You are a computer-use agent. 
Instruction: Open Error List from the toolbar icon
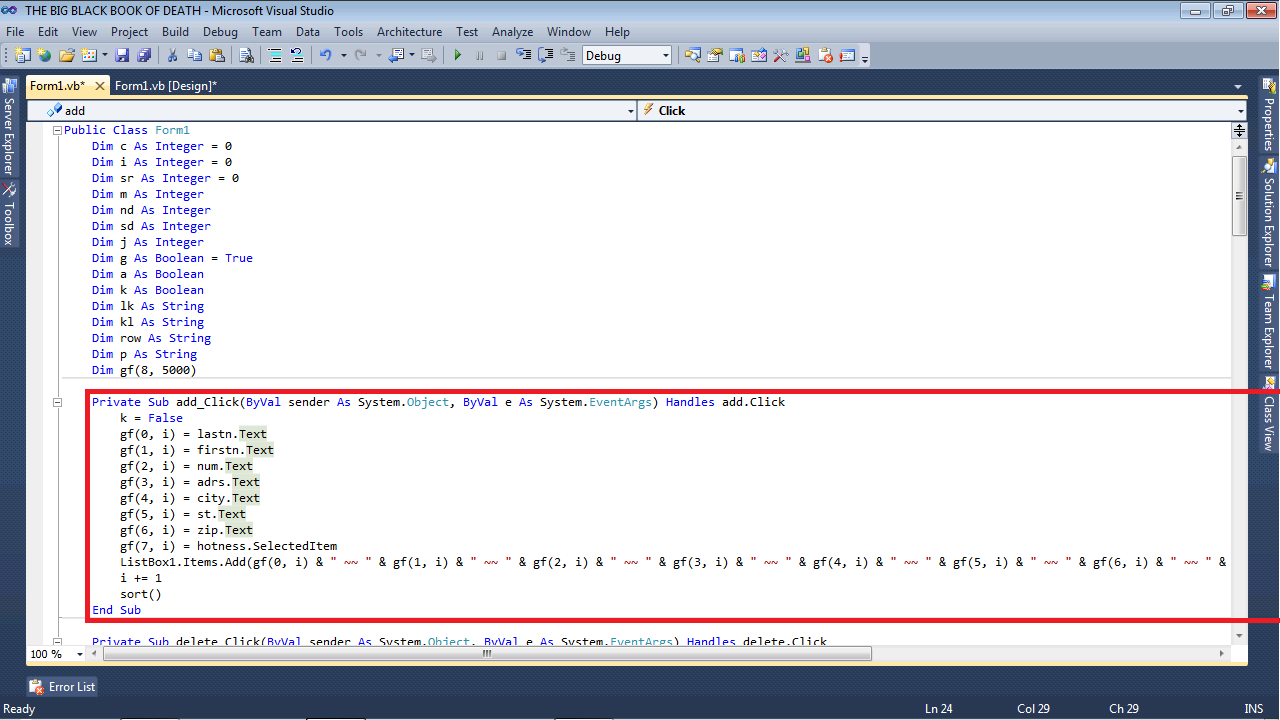tap(825, 56)
